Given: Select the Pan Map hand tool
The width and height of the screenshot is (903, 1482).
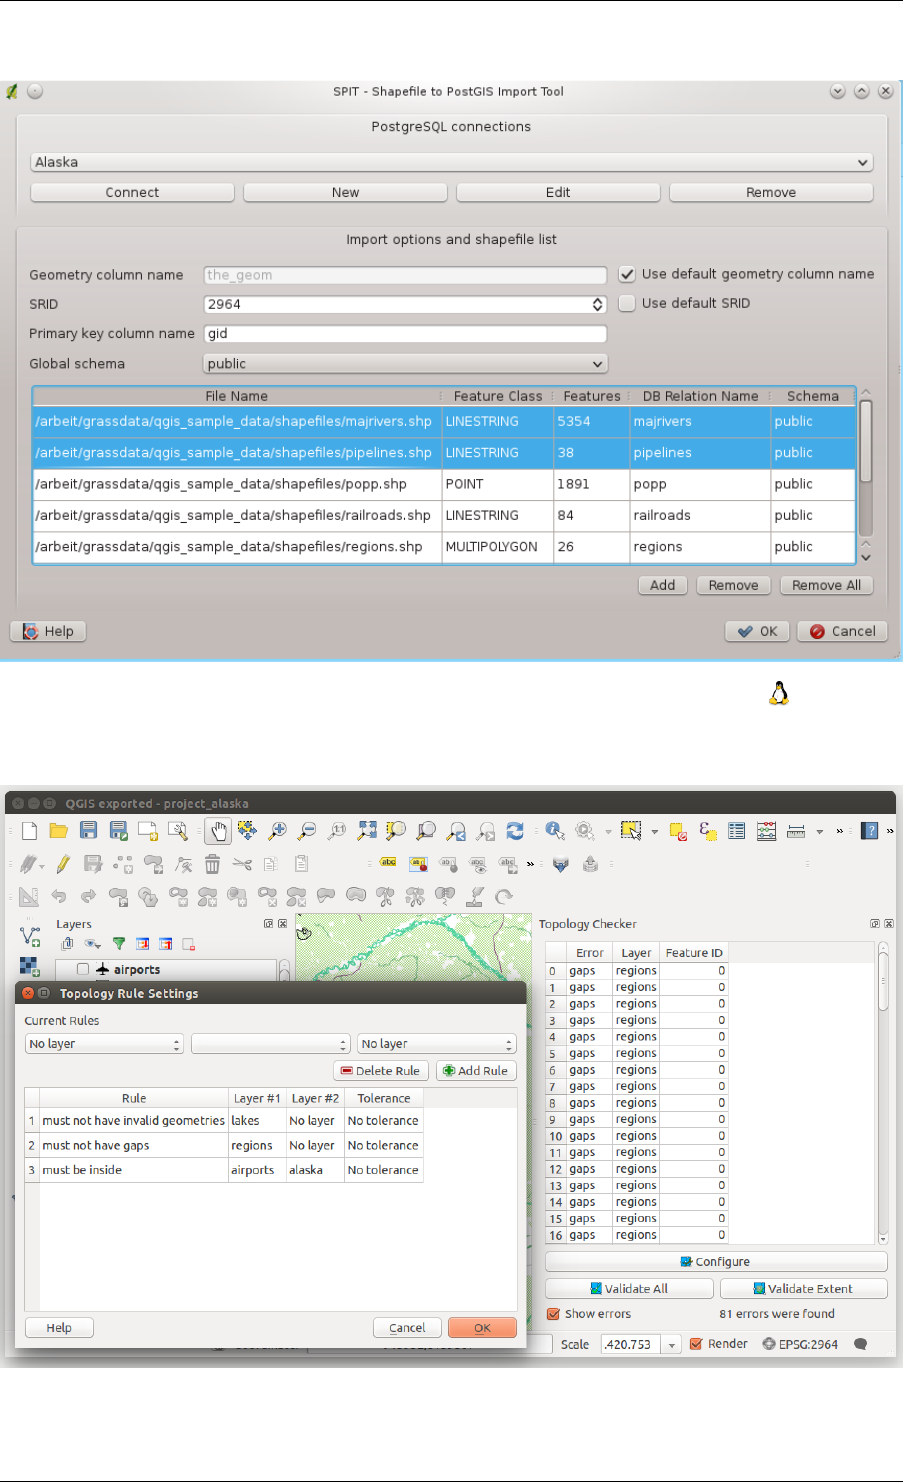Looking at the screenshot, I should (x=218, y=831).
